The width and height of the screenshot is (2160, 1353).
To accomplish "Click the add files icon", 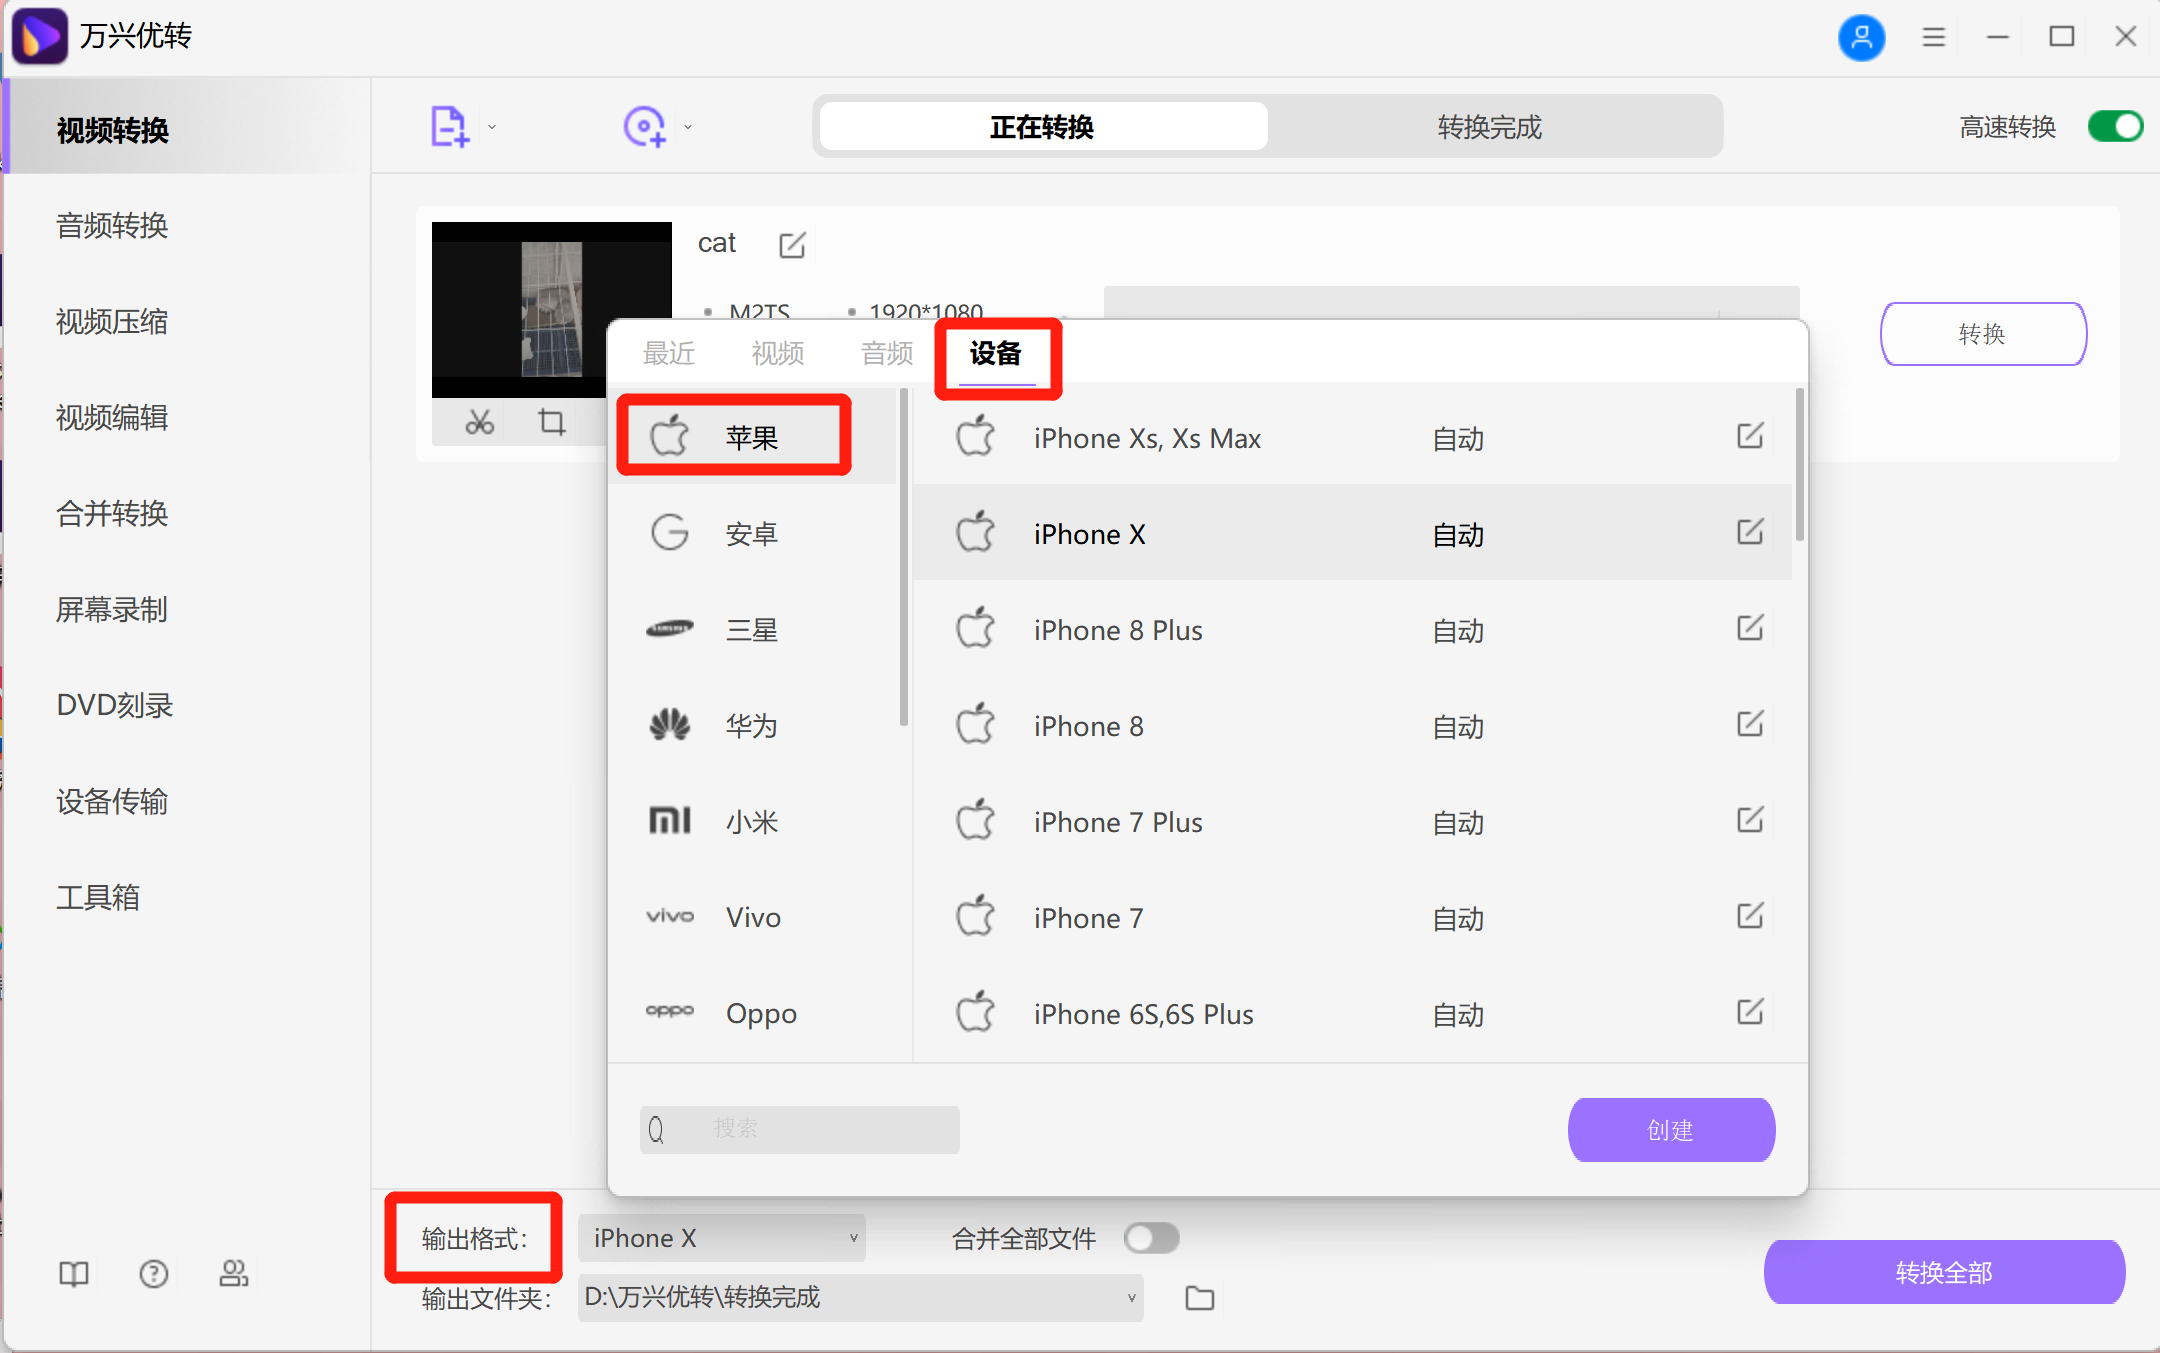I will [449, 126].
